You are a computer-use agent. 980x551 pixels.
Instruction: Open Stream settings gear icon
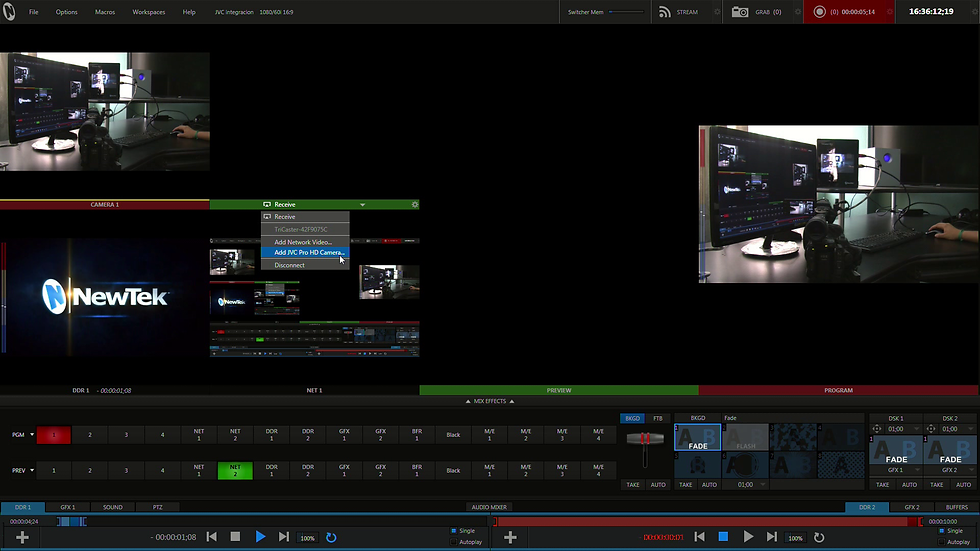point(717,12)
